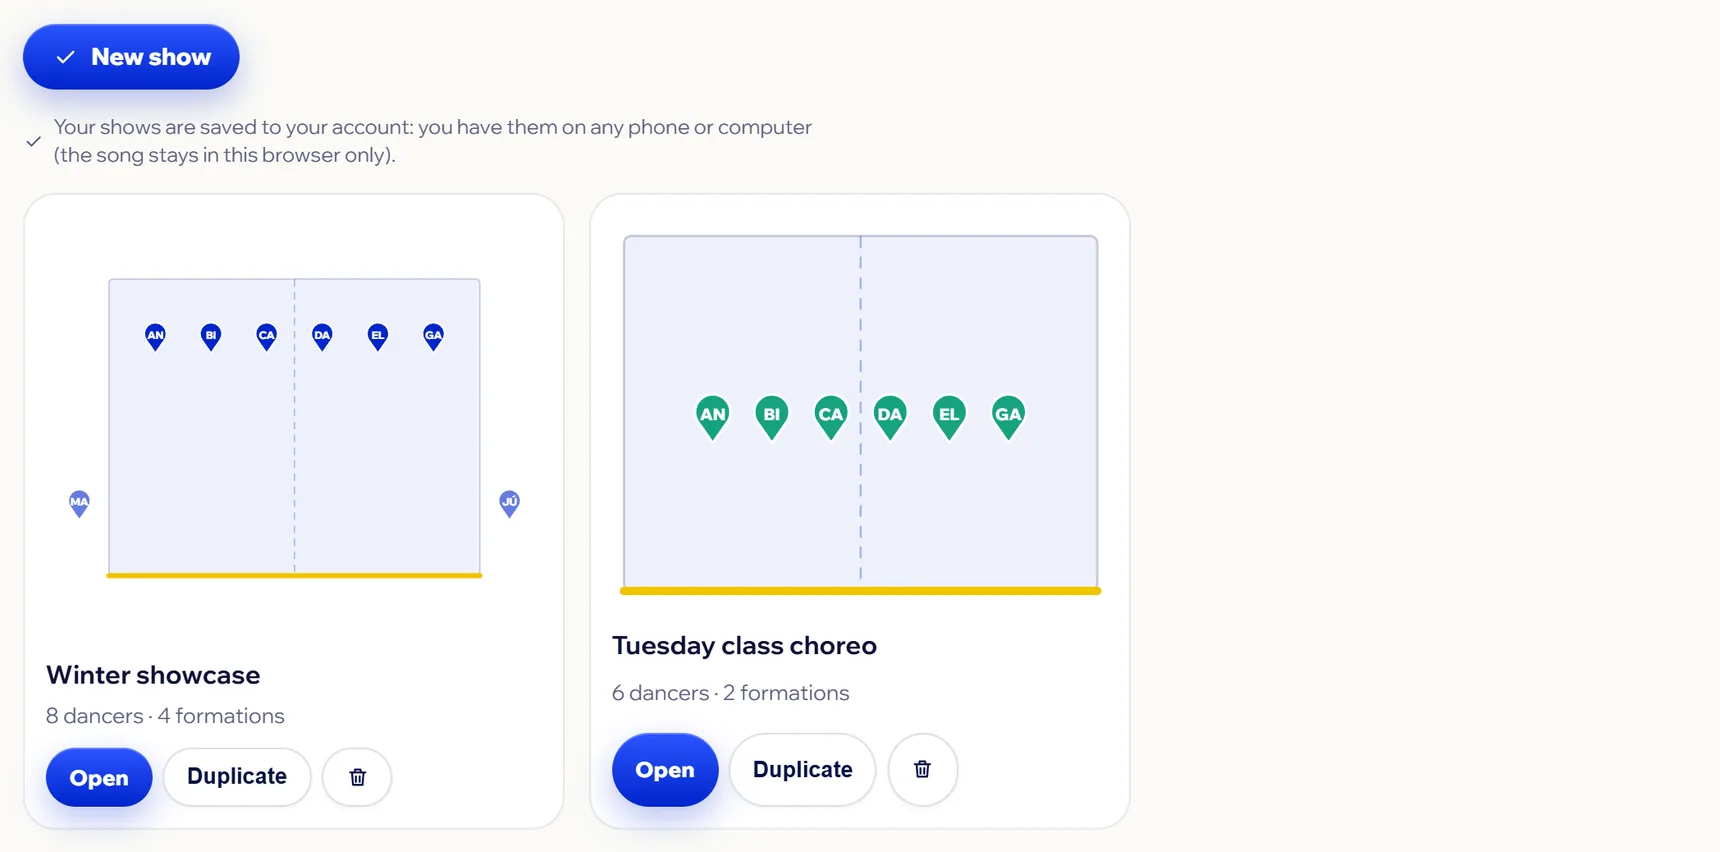1720x852 pixels.
Task: Delete Winter showcase with trash icon
Action: tap(357, 777)
